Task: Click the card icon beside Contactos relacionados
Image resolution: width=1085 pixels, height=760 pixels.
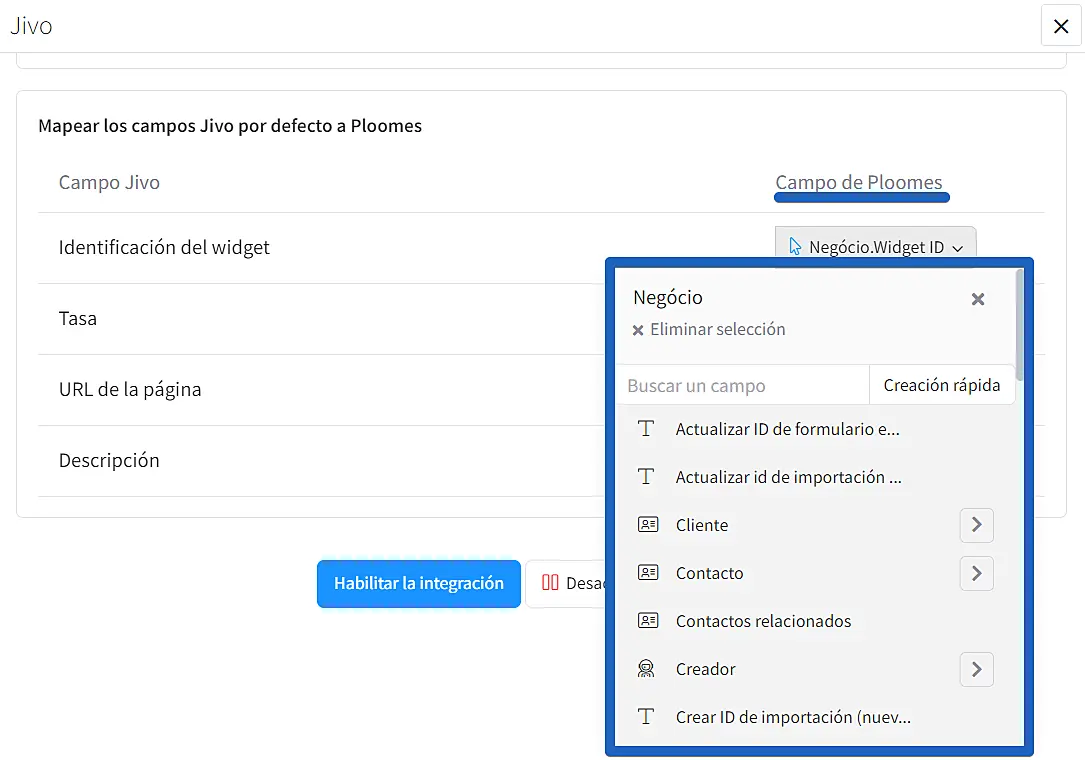Action: (647, 621)
